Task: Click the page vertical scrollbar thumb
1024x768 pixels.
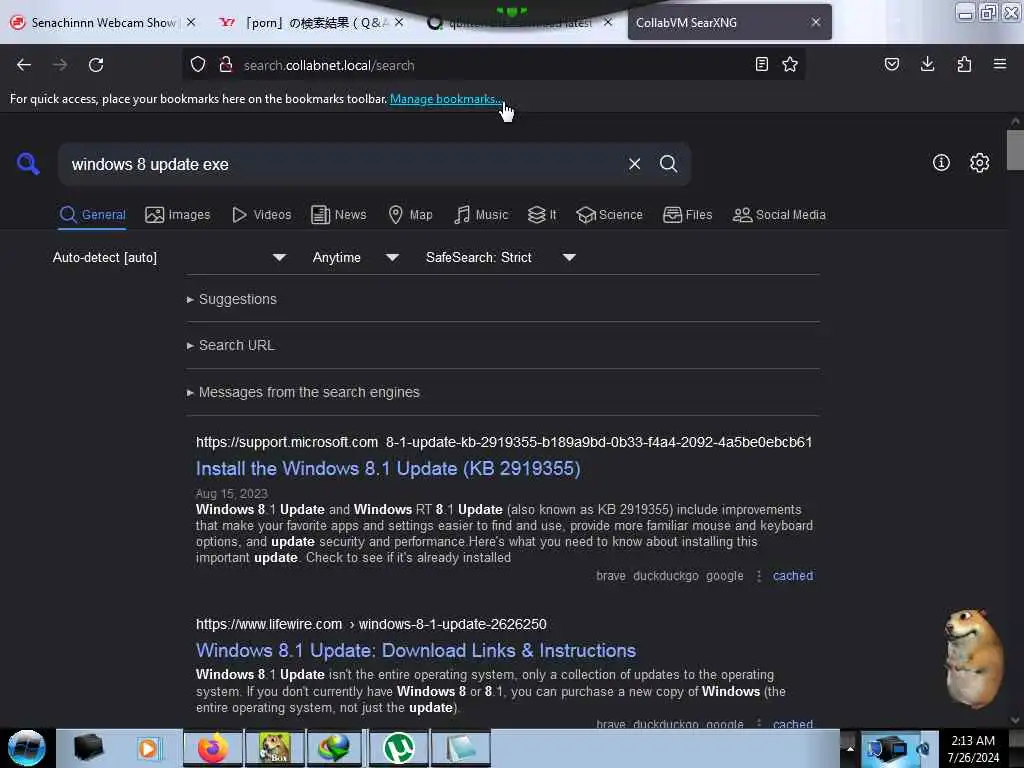Action: tap(1015, 150)
